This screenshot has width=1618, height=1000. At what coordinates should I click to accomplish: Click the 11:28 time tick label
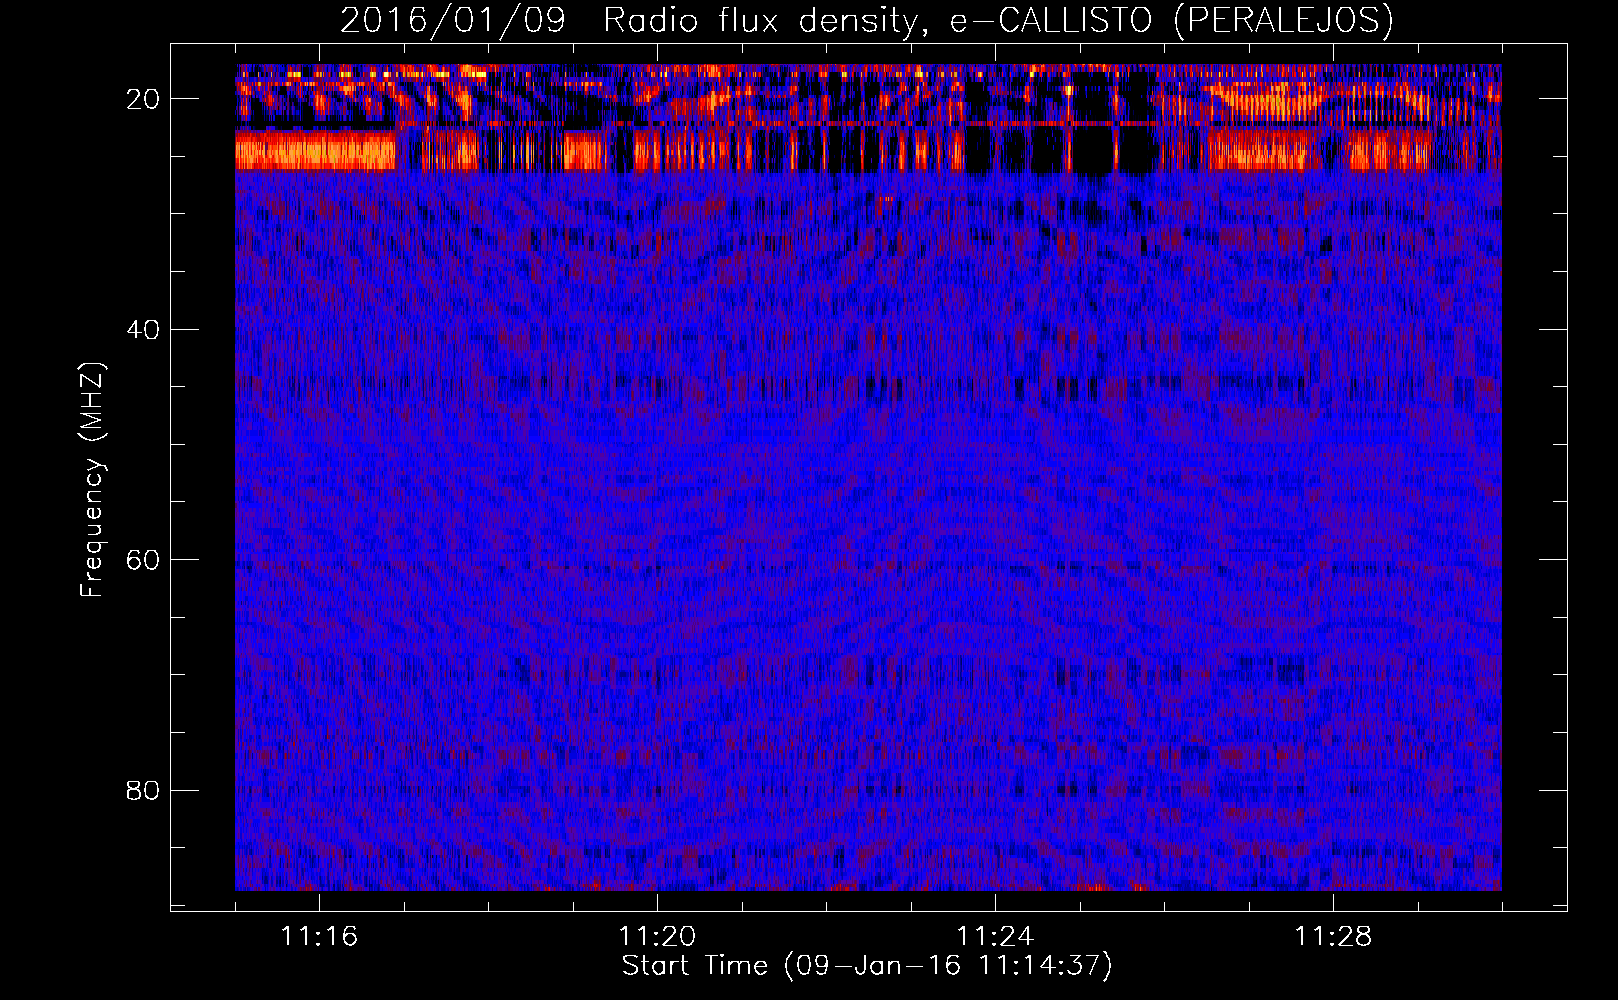[1333, 937]
